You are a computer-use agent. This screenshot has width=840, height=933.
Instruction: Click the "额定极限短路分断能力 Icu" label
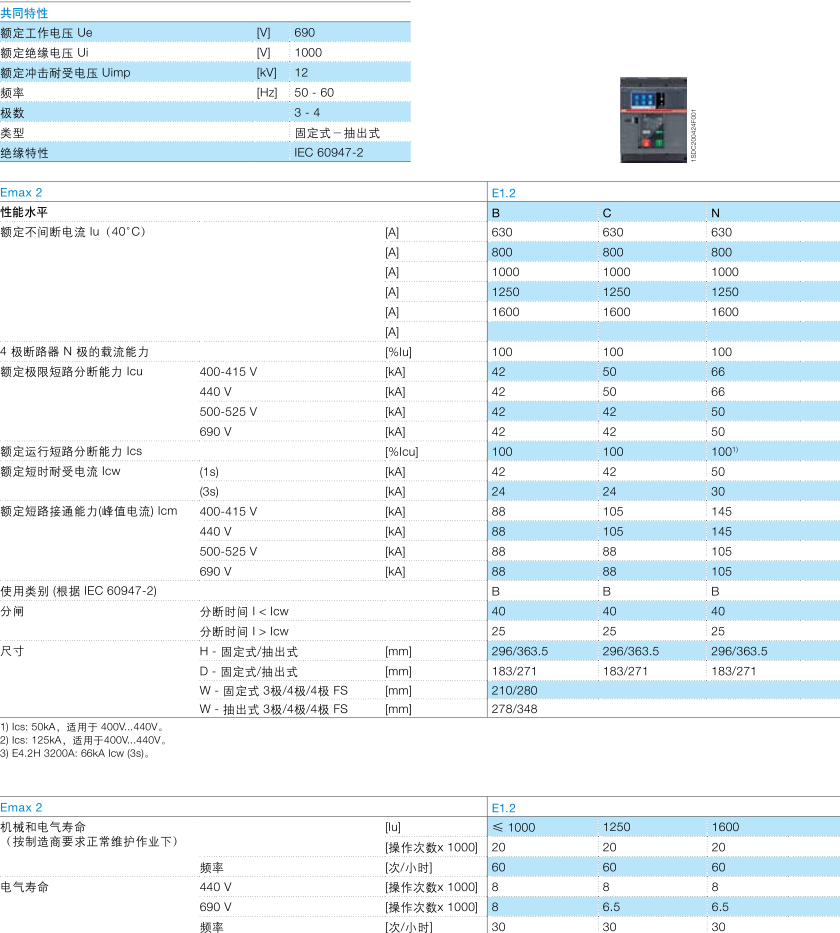pyautogui.click(x=71, y=372)
